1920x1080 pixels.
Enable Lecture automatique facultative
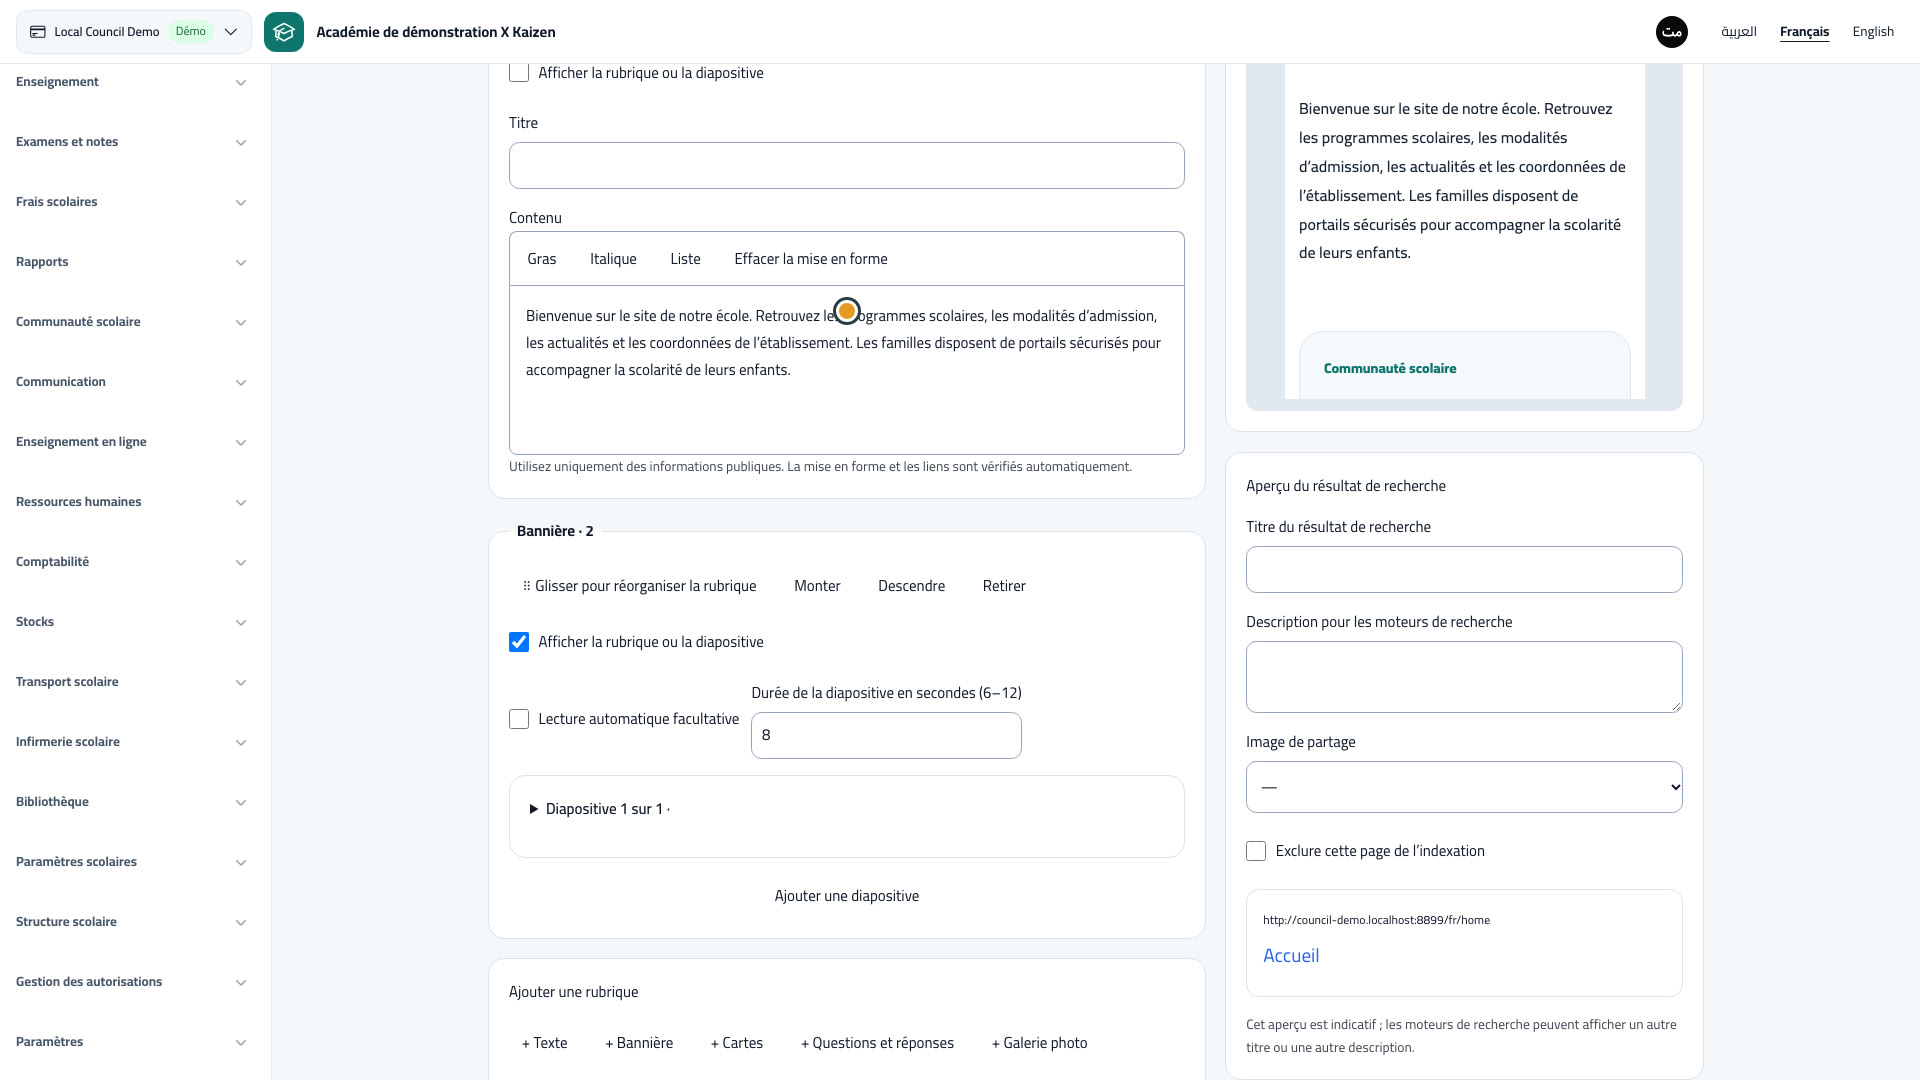519,719
